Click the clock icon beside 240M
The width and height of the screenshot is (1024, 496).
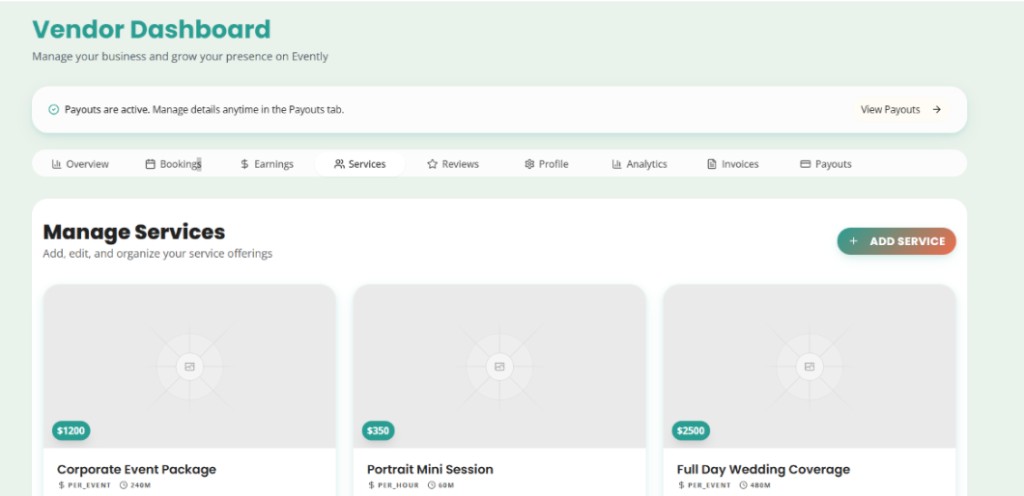[x=123, y=486]
